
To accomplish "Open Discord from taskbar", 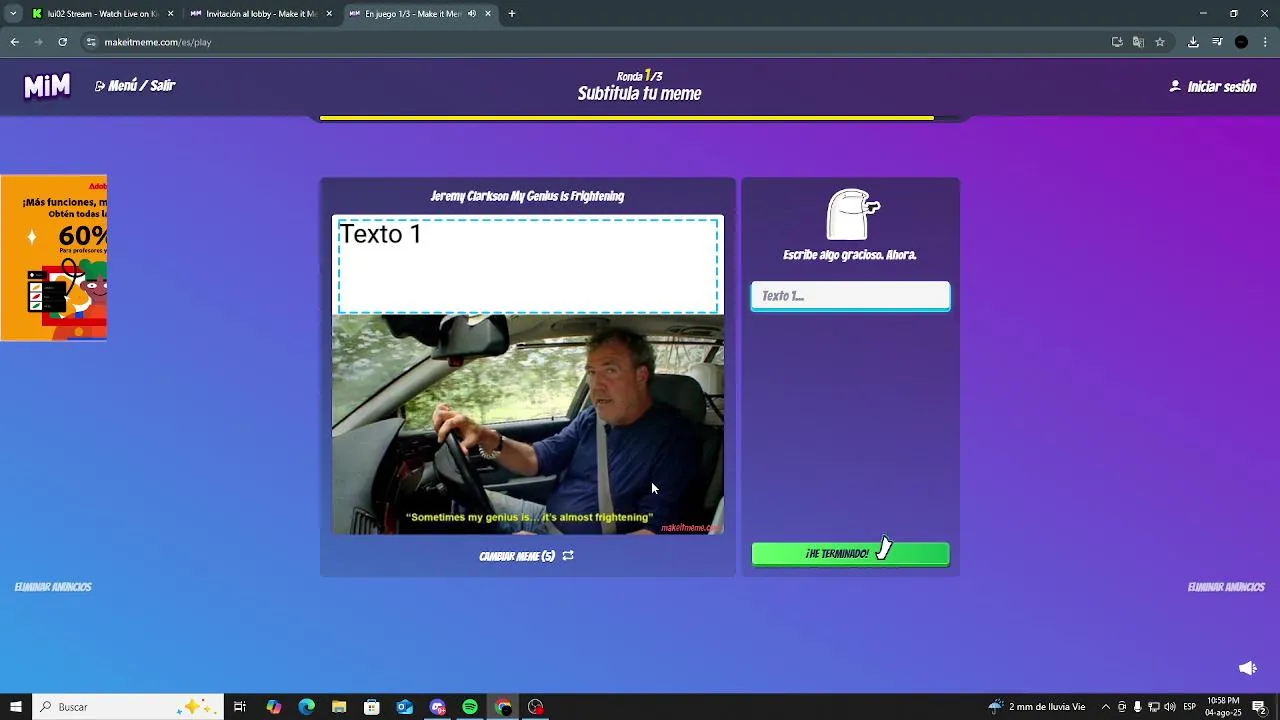I will 437,707.
